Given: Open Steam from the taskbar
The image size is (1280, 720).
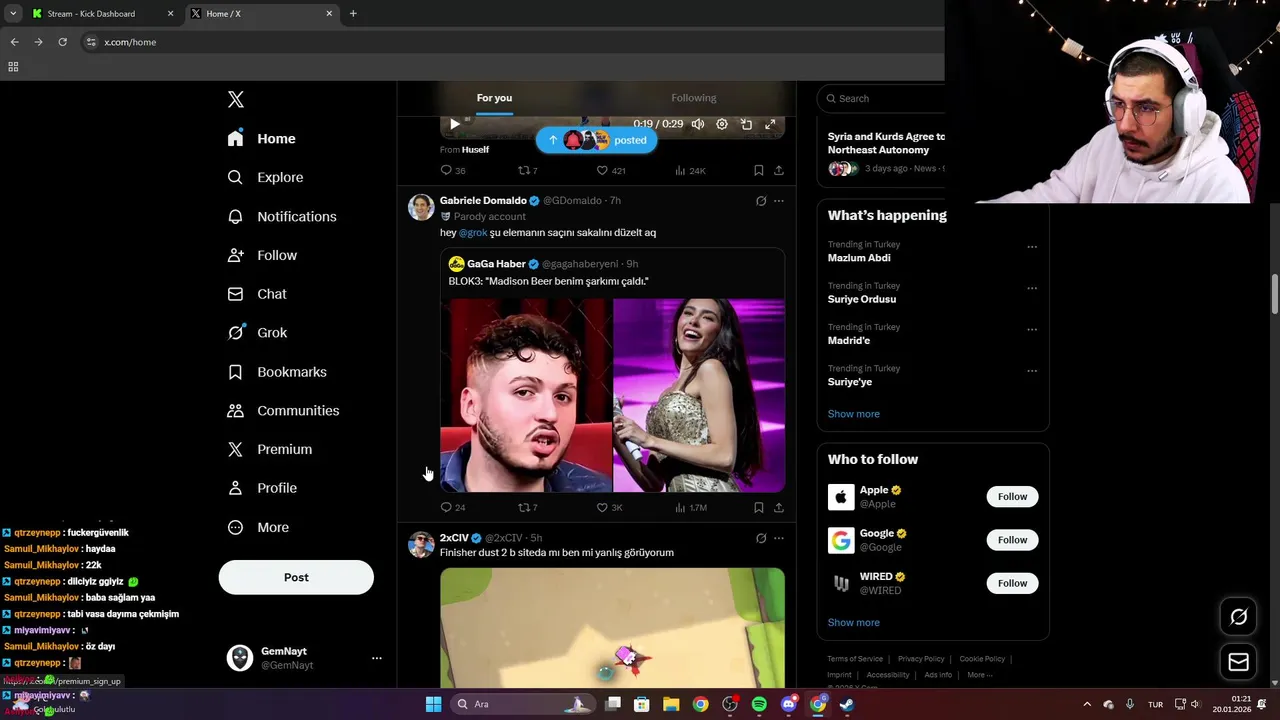Looking at the screenshot, I should 846,704.
